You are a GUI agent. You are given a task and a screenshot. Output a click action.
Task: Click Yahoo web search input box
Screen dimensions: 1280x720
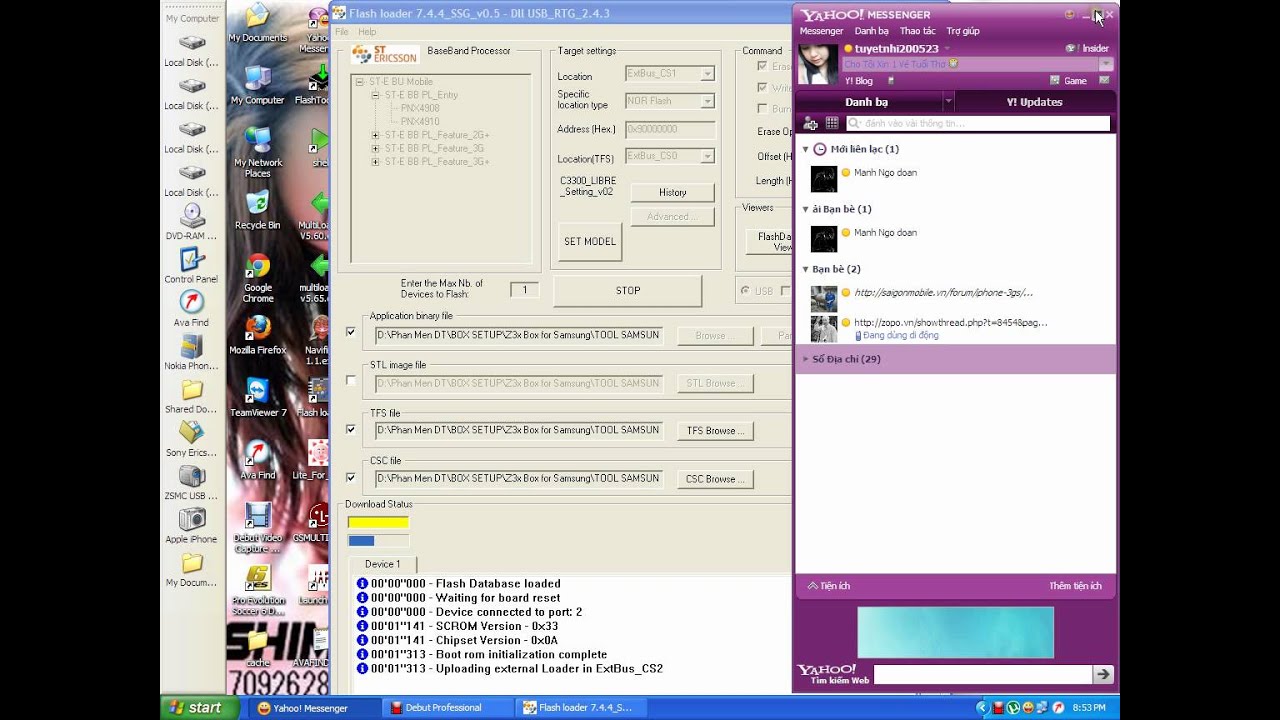983,675
